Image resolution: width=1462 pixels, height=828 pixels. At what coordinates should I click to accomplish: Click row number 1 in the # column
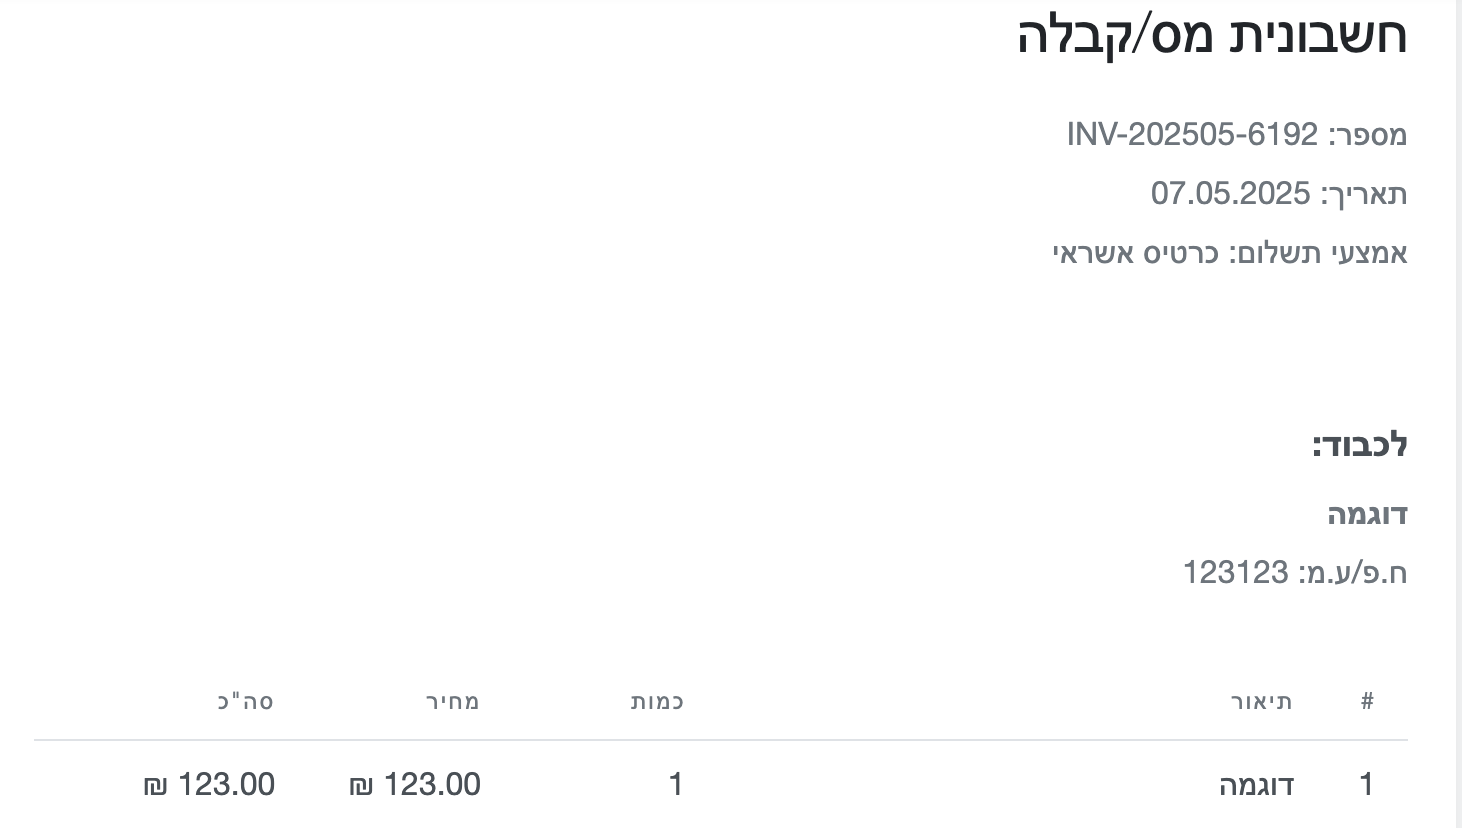(1367, 785)
